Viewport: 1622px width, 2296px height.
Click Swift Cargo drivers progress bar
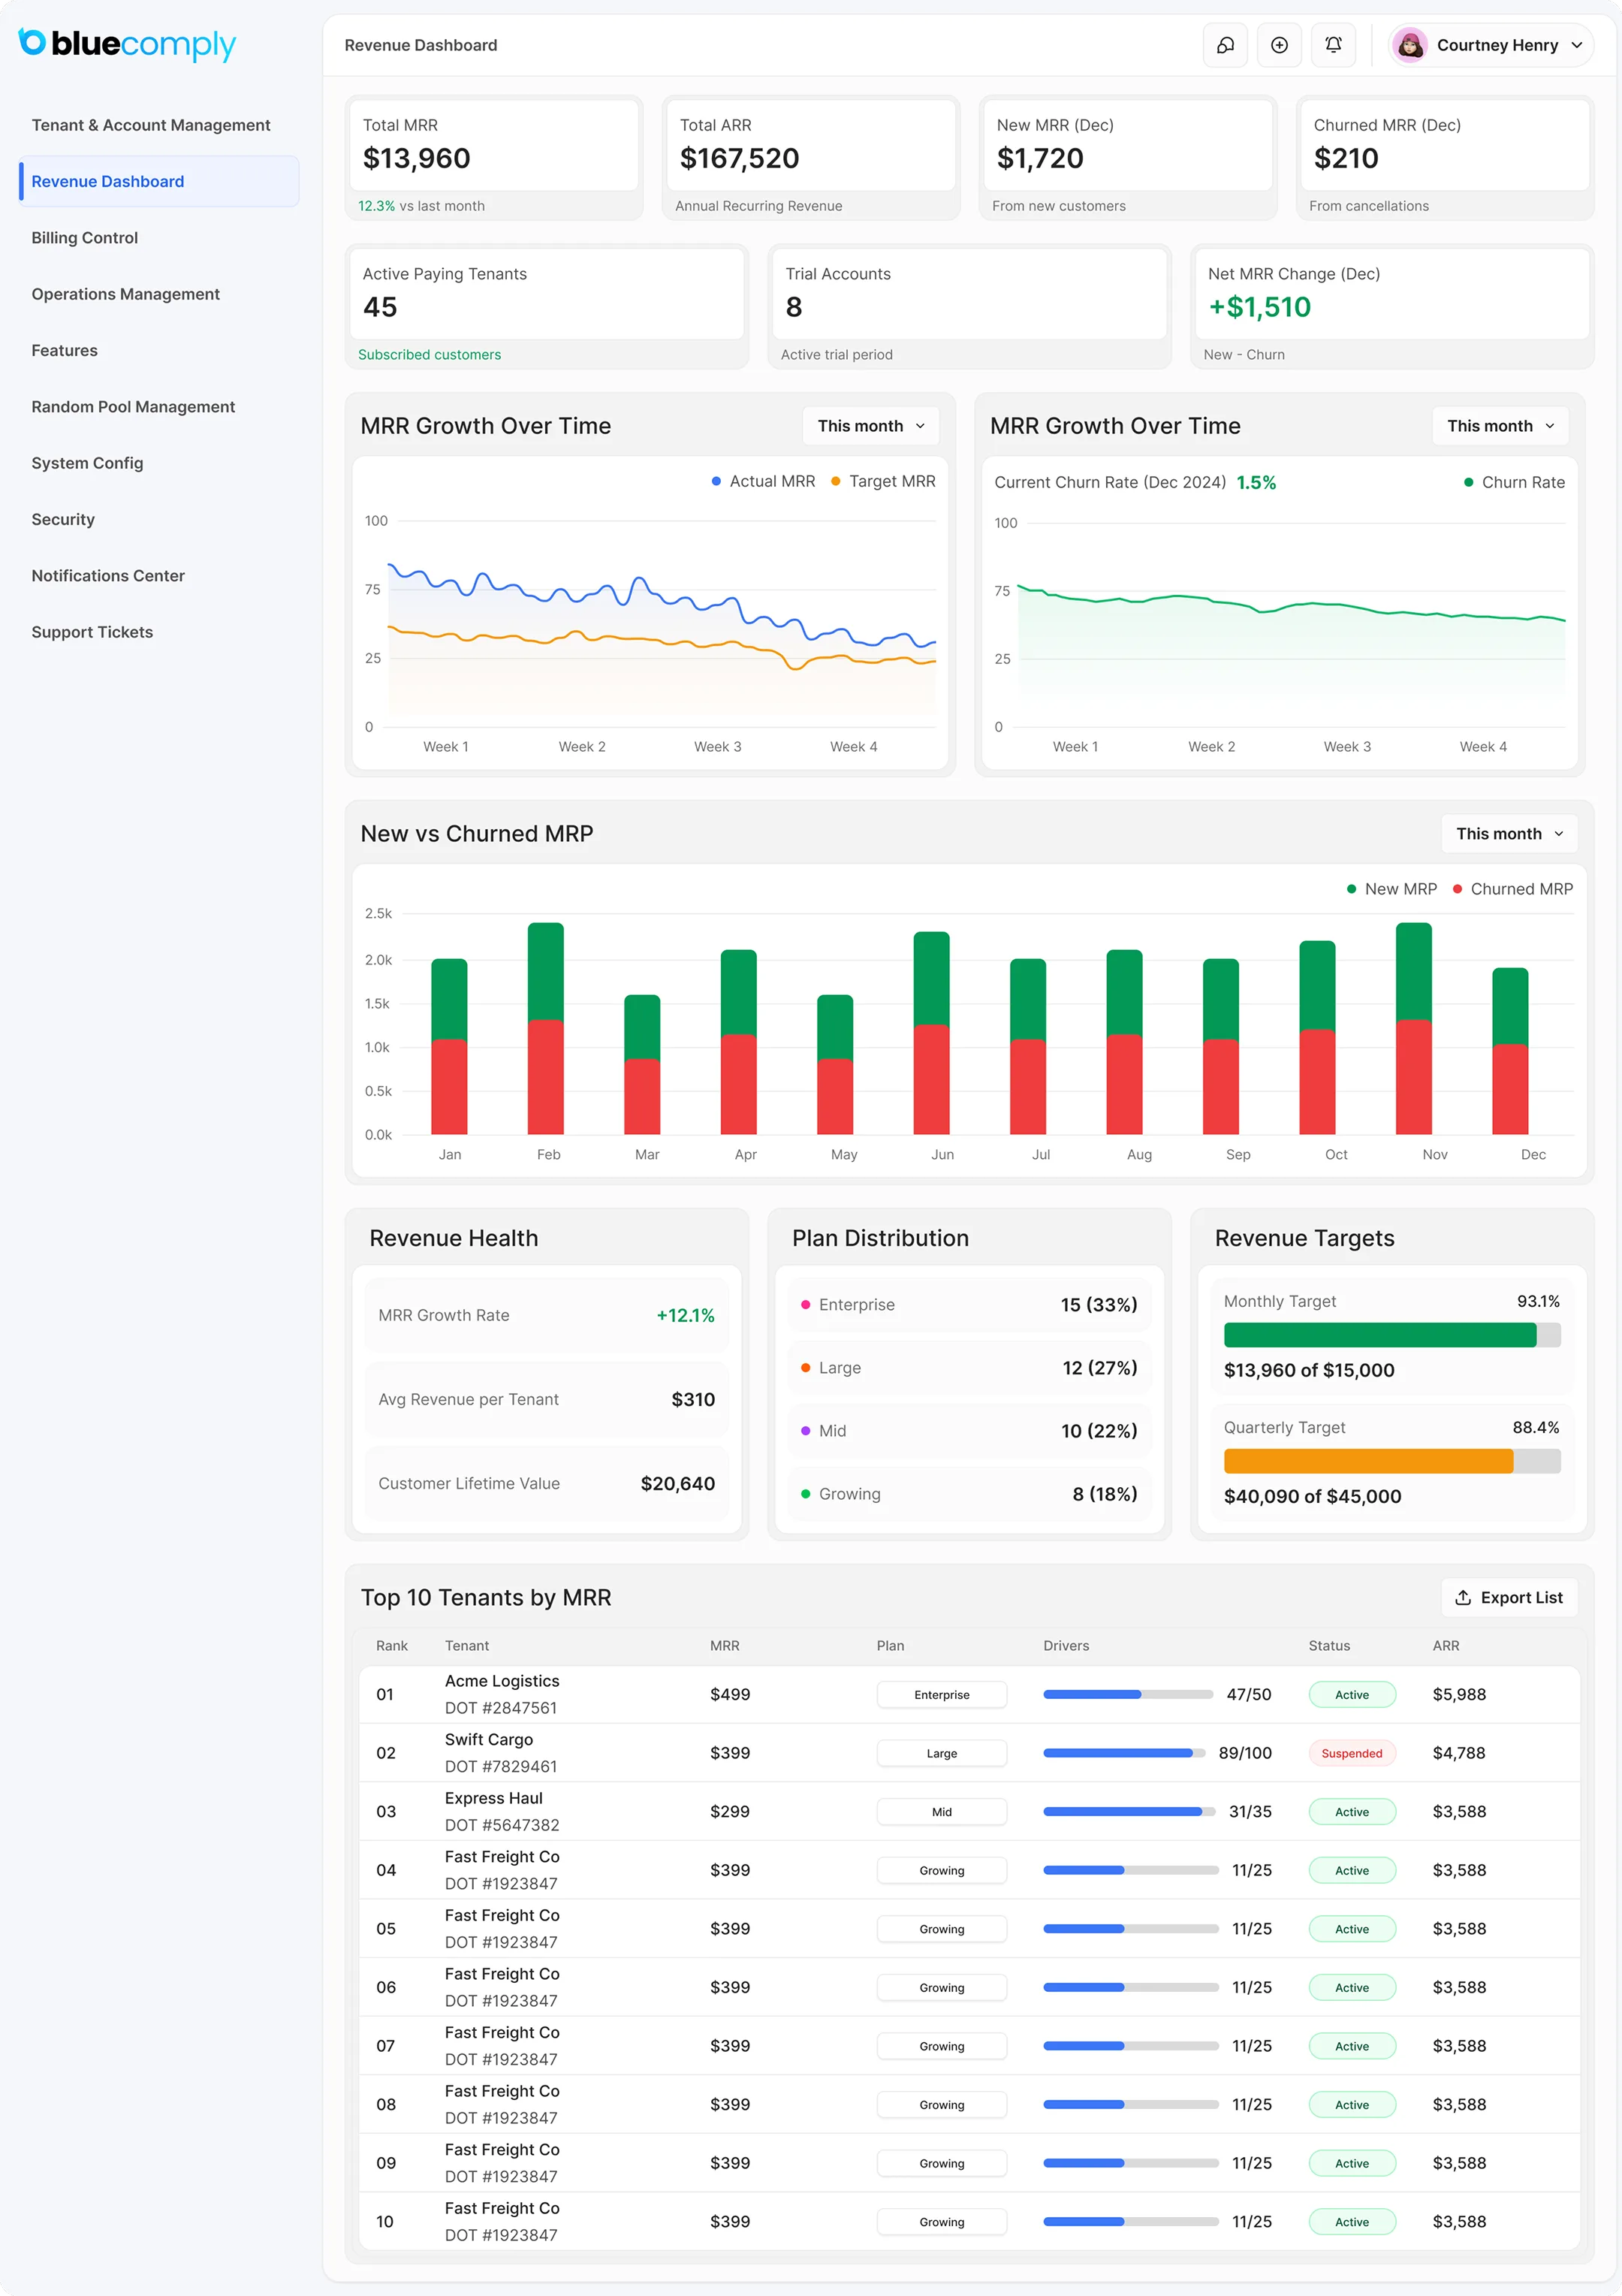point(1124,1753)
